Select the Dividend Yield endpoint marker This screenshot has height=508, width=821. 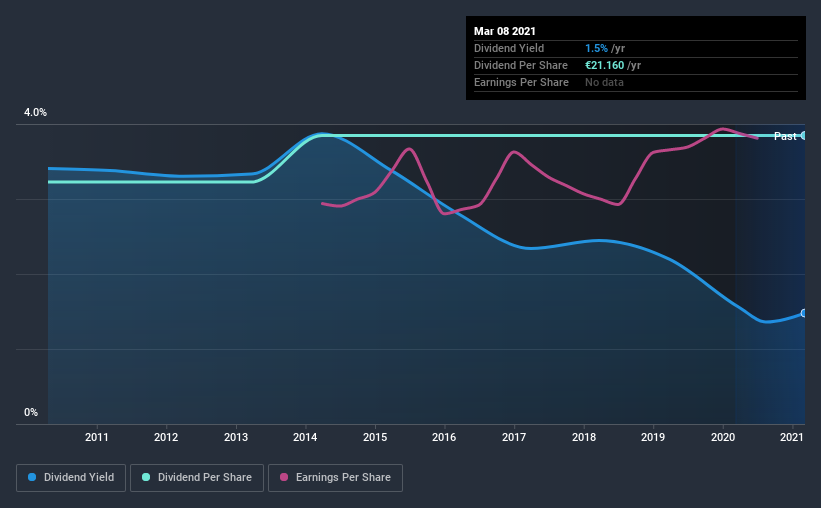pyautogui.click(x=803, y=313)
